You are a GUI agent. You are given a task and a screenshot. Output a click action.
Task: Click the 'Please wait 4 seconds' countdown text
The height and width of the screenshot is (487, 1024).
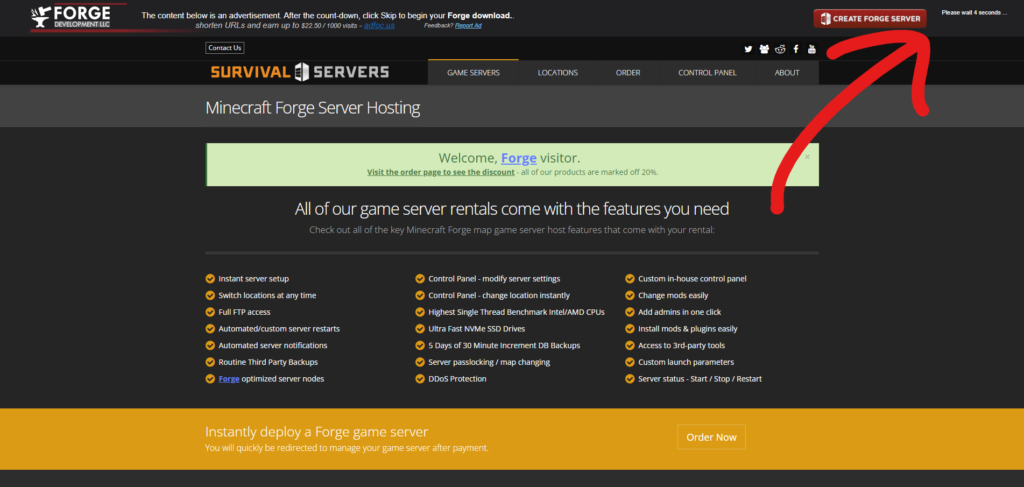974,12
